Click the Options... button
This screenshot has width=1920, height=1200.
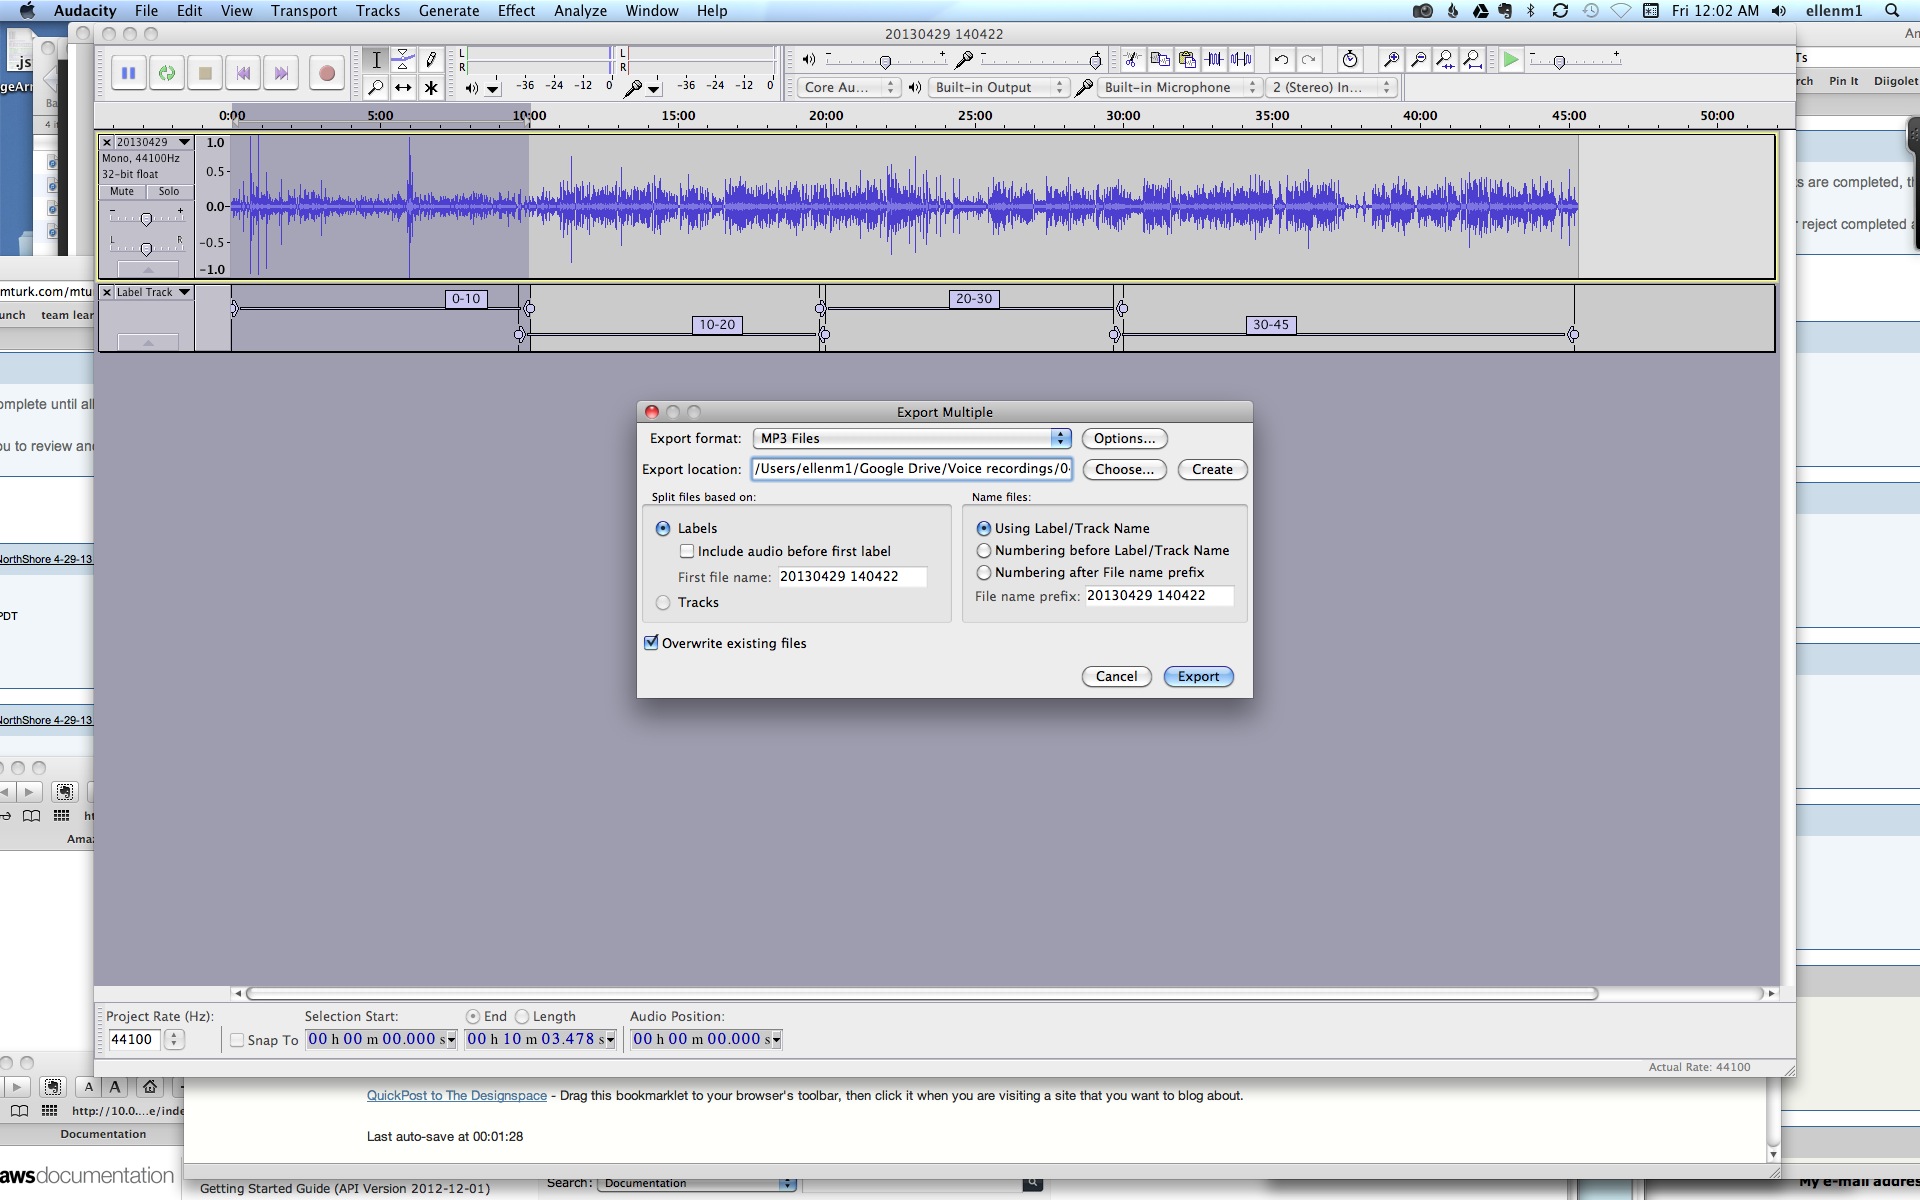[x=1124, y=438]
